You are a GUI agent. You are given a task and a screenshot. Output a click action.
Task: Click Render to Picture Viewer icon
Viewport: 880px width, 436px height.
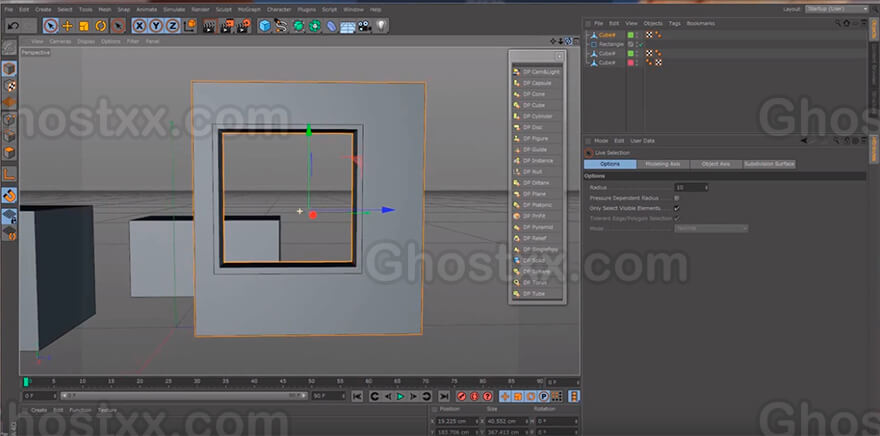(227, 26)
